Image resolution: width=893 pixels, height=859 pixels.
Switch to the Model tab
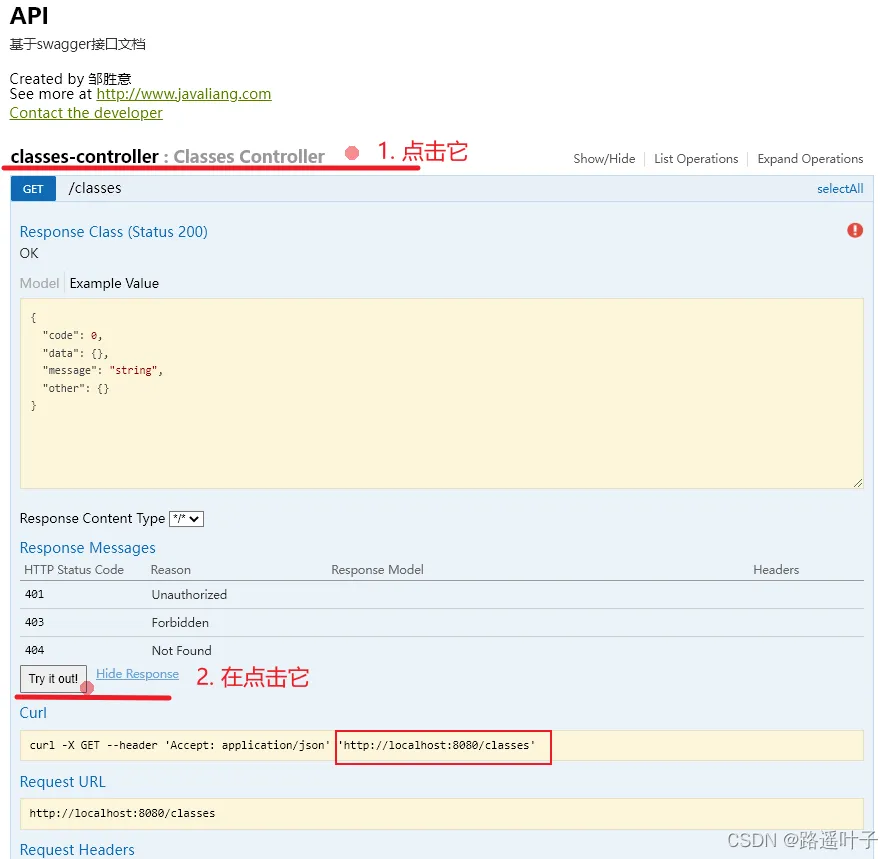click(39, 283)
